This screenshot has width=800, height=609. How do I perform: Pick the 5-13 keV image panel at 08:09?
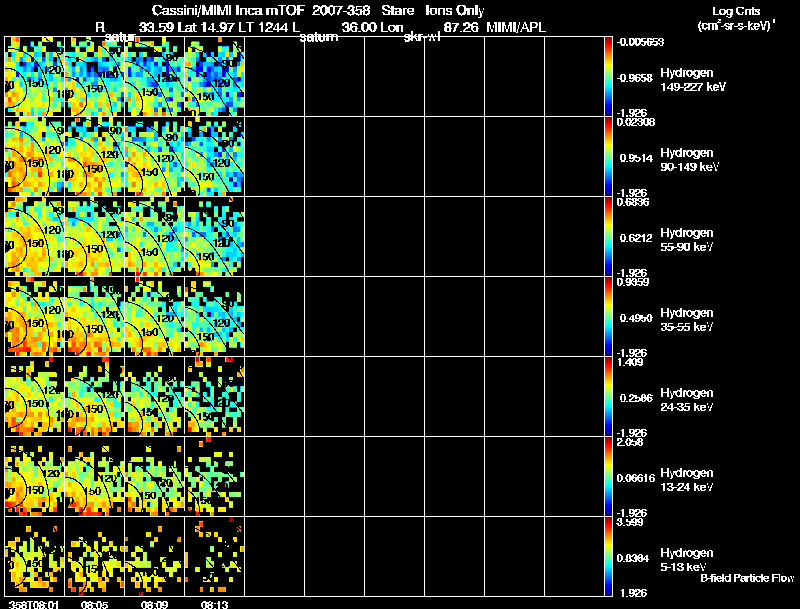155,557
